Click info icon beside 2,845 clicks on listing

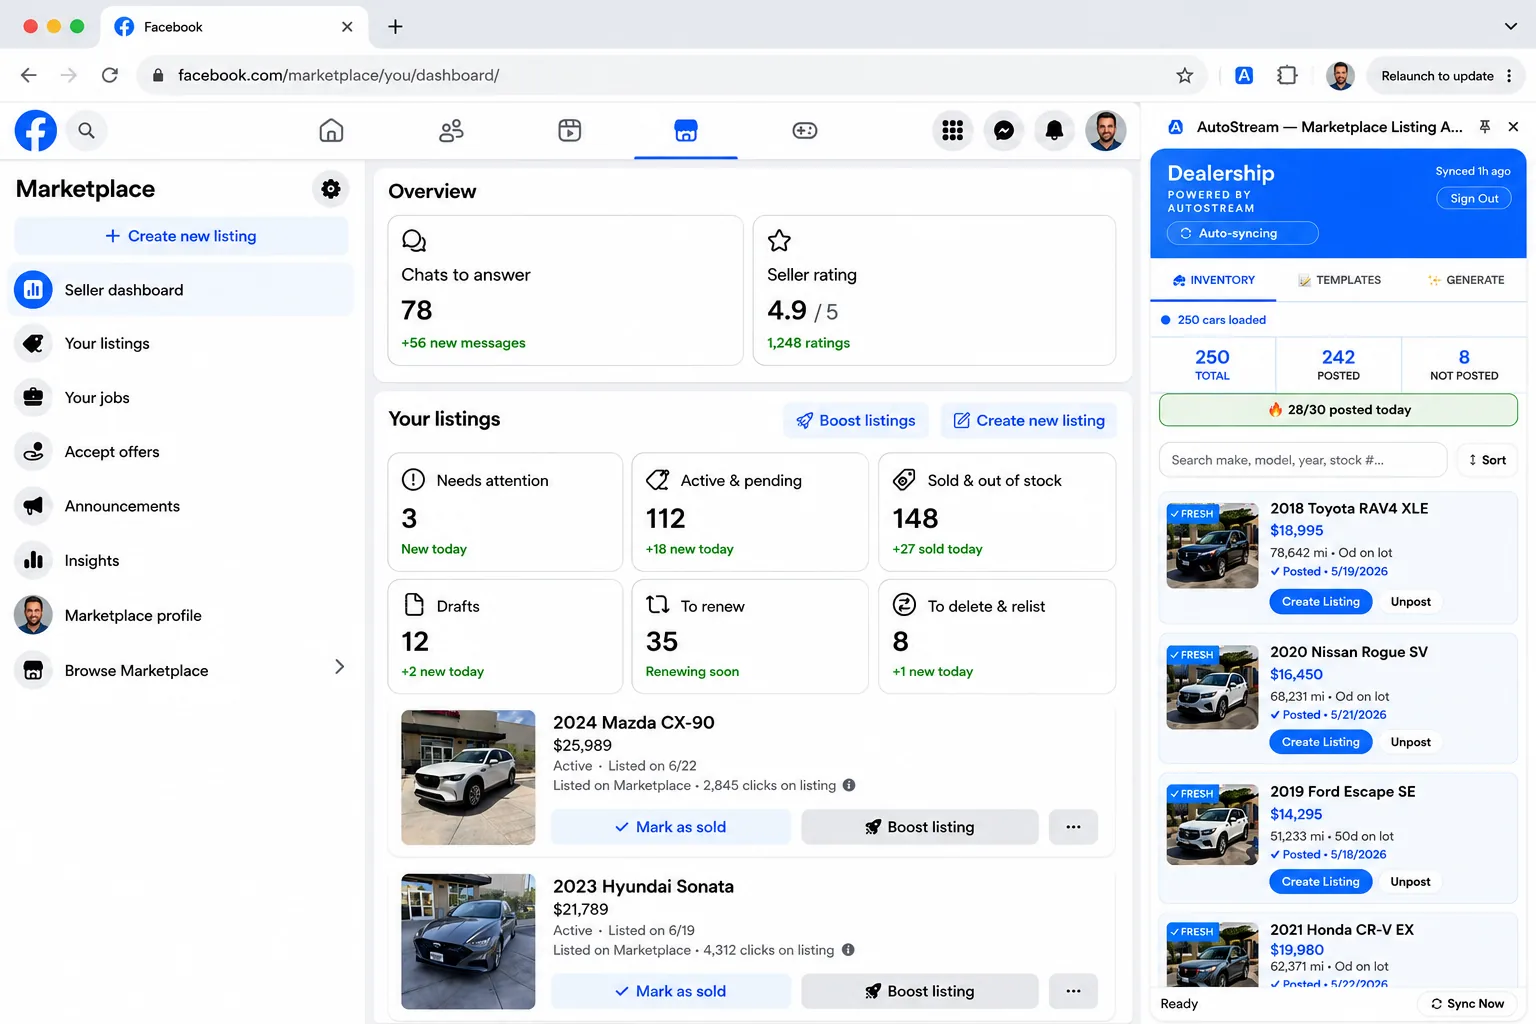coord(849,785)
